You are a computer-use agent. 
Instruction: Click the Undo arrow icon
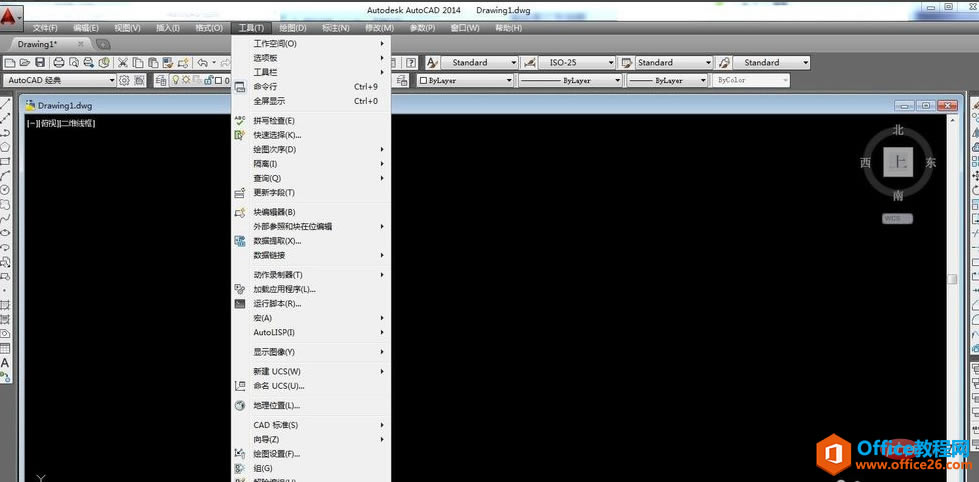pos(202,62)
